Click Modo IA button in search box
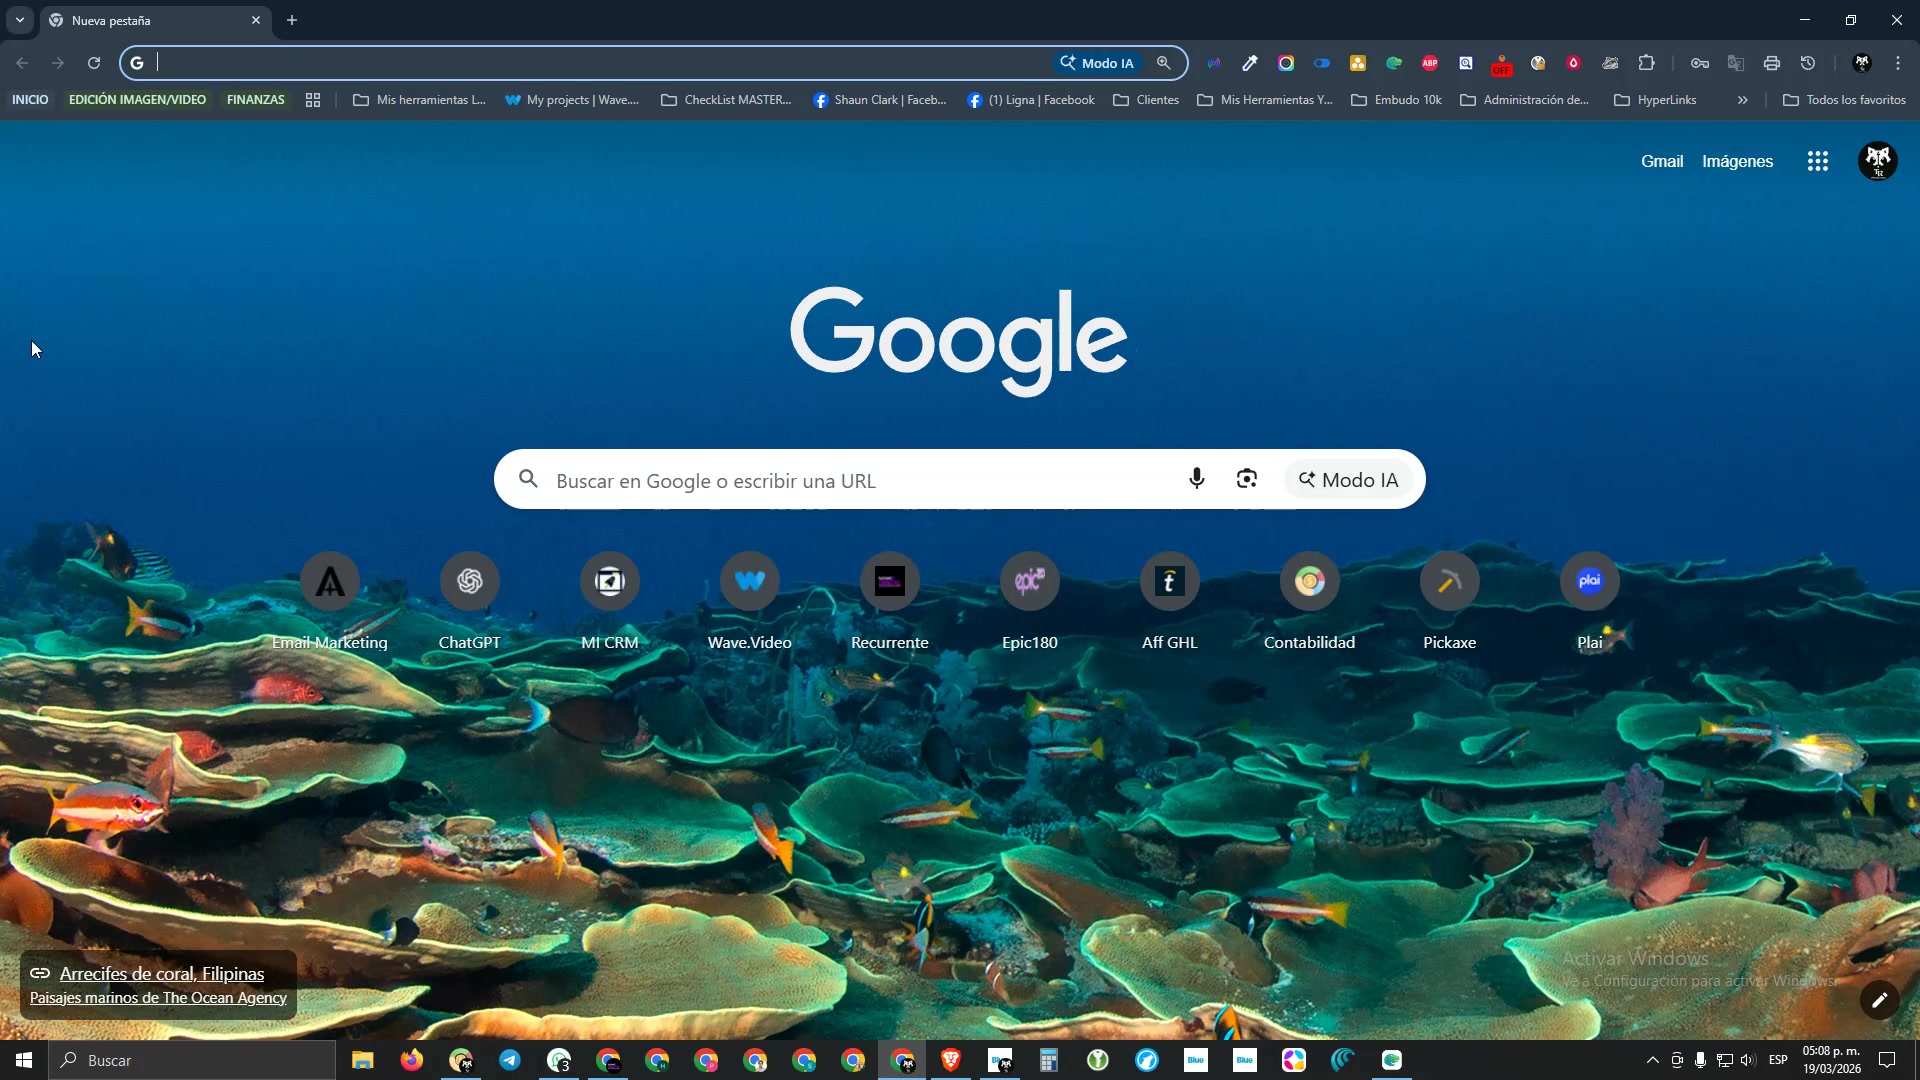This screenshot has height=1080, width=1920. [x=1348, y=480]
